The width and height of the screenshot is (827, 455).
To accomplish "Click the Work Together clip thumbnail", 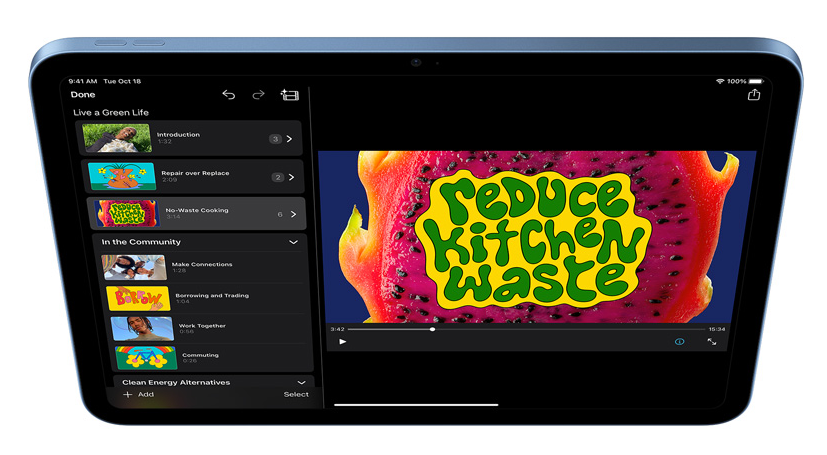I will 141,328.
